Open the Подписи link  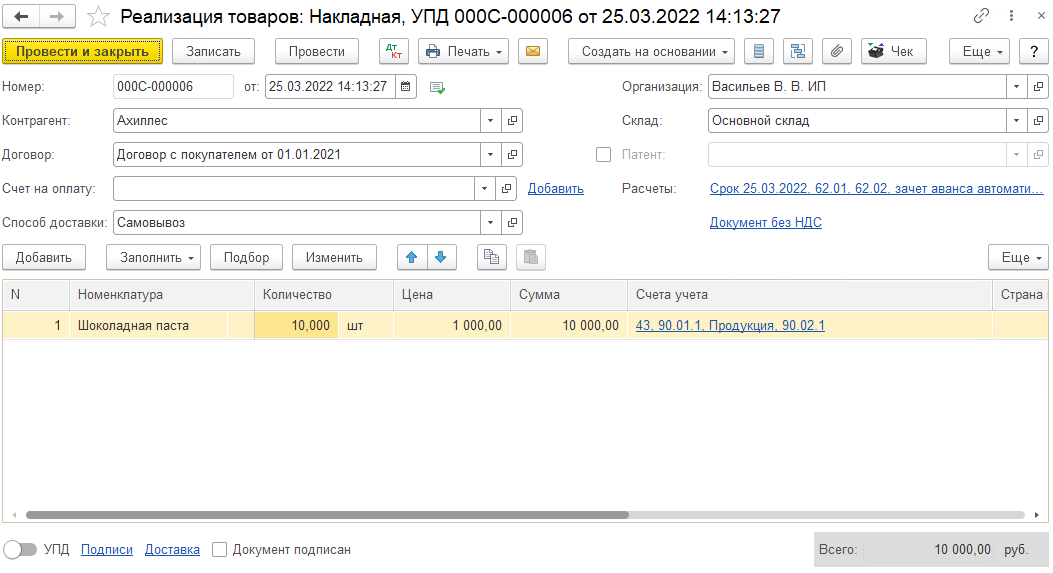[107, 549]
